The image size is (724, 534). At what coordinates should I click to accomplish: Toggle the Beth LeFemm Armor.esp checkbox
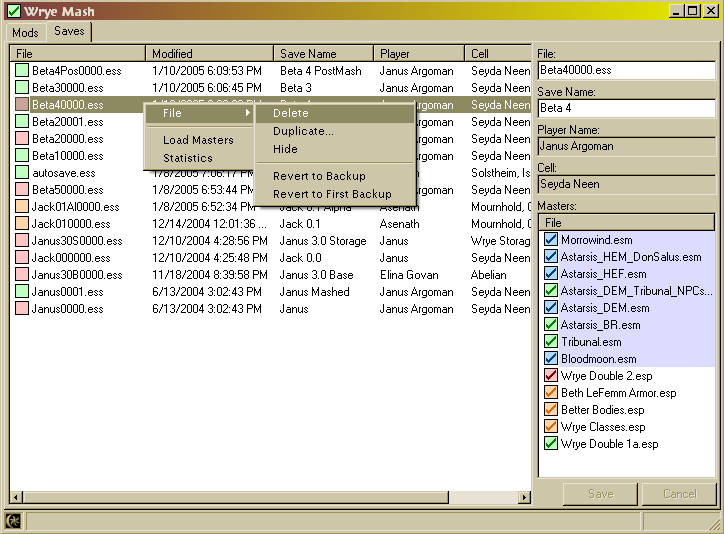click(x=550, y=393)
